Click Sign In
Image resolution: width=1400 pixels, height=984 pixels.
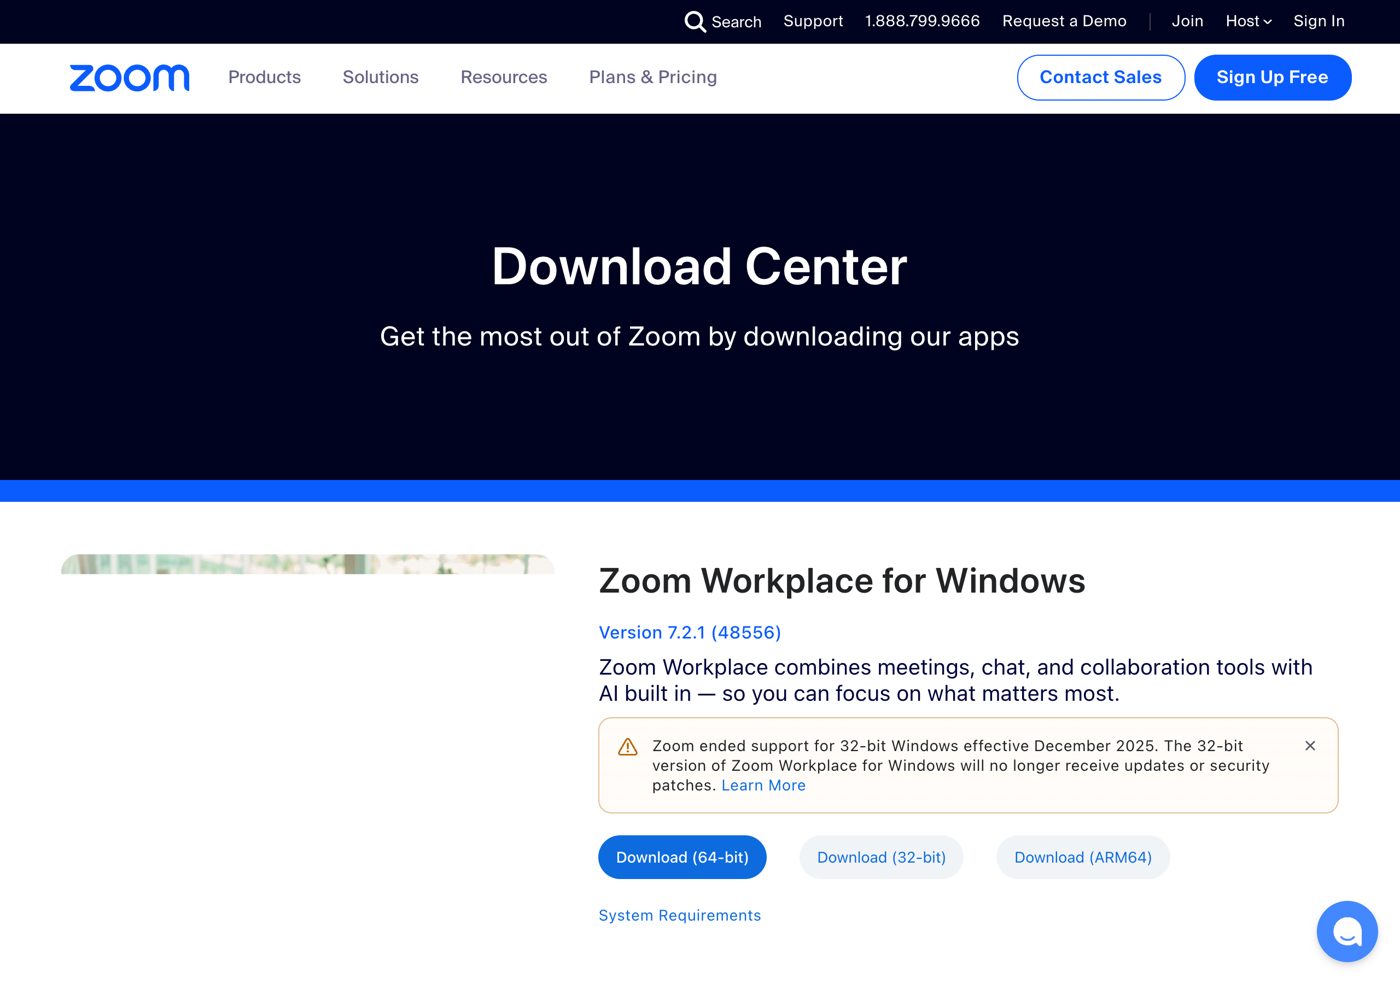pos(1319,21)
